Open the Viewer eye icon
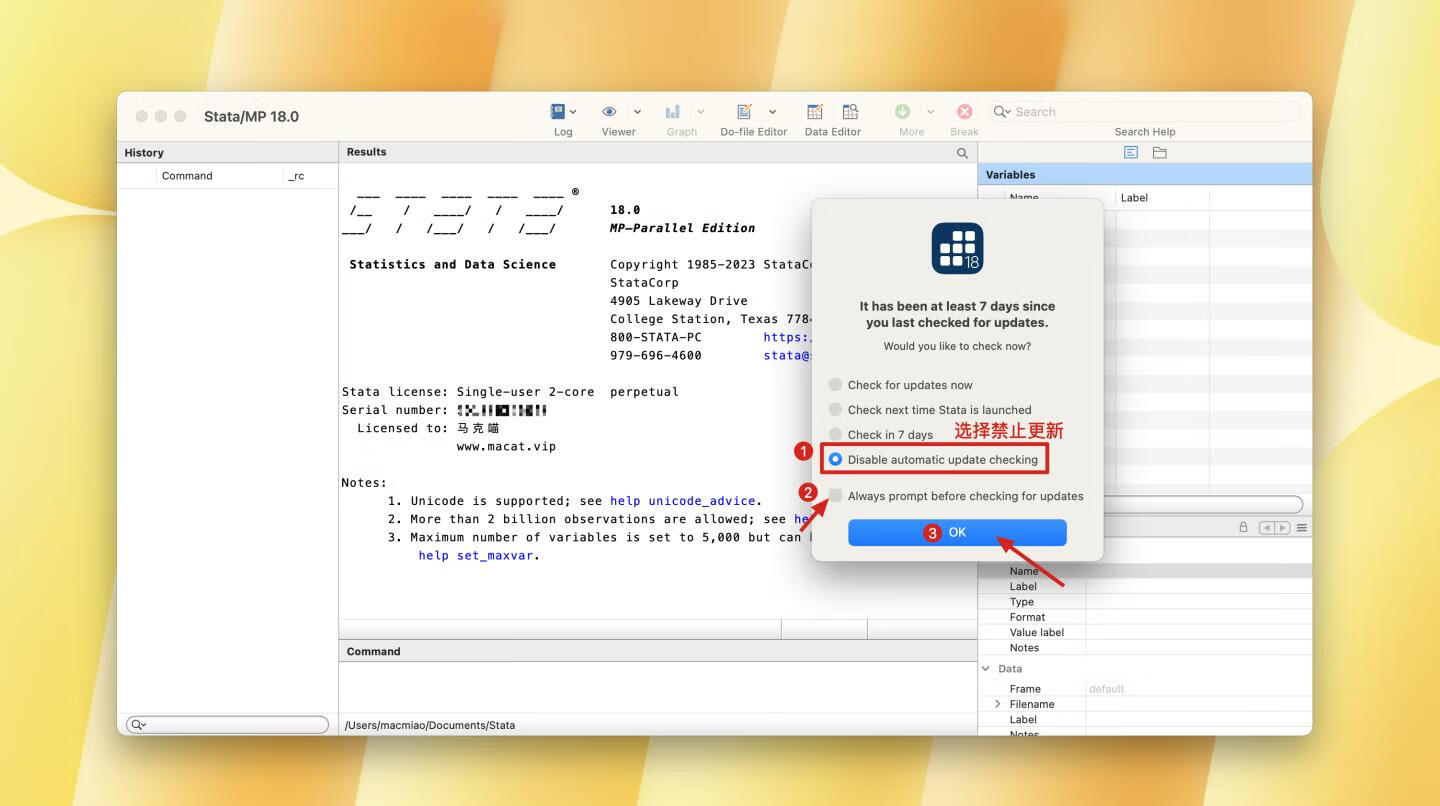 (x=609, y=112)
